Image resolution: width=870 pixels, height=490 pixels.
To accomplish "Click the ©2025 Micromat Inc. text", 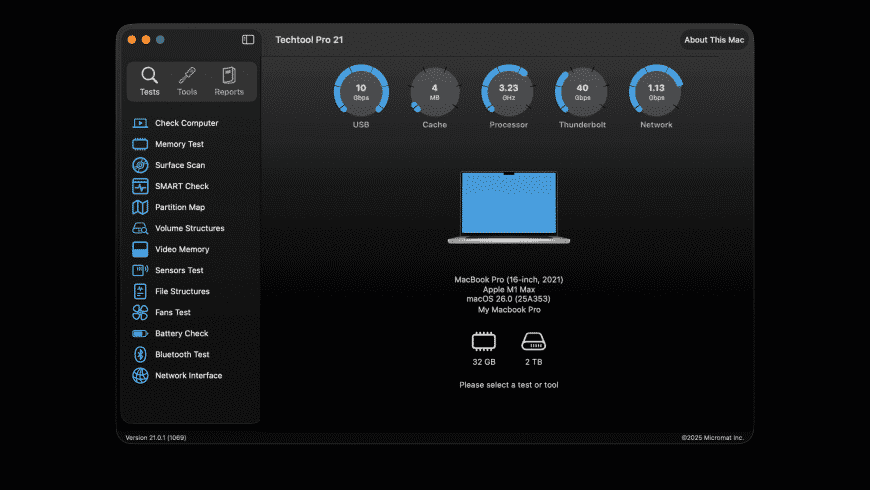I will click(x=712, y=438).
